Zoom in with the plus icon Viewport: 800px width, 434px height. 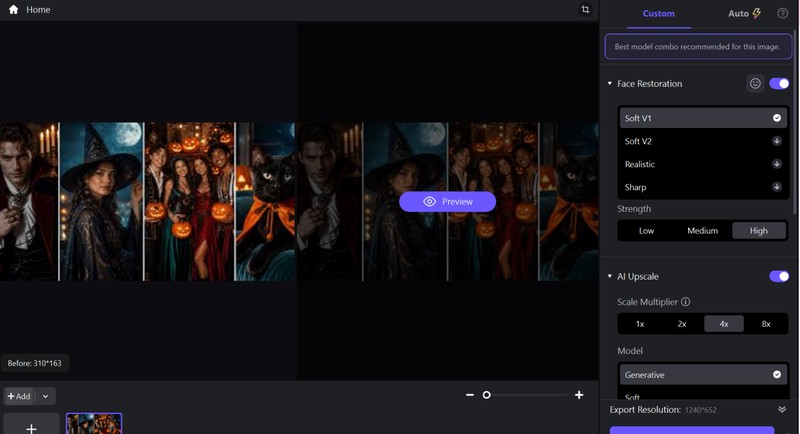coord(579,395)
